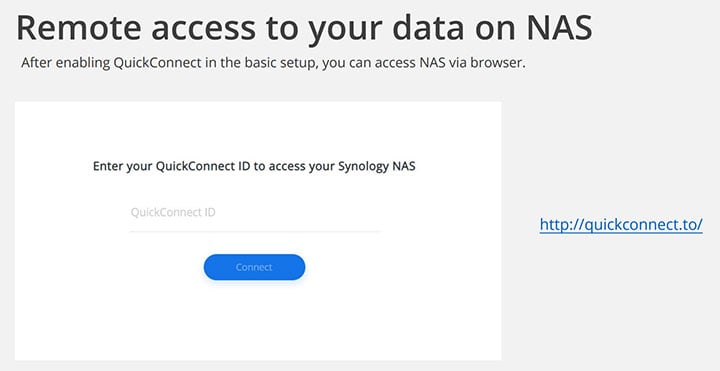This screenshot has width=720, height=371.
Task: Click 'Synology NAS' in the prompt text
Action: coord(377,166)
